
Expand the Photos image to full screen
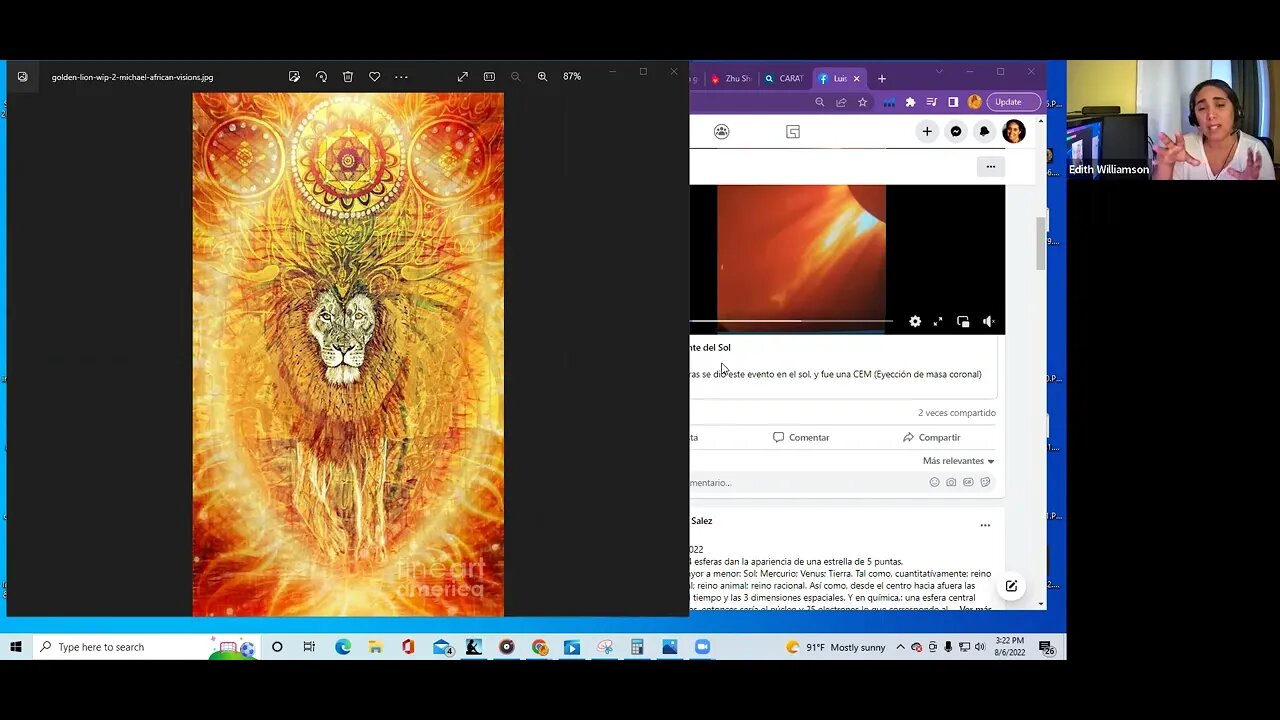462,76
